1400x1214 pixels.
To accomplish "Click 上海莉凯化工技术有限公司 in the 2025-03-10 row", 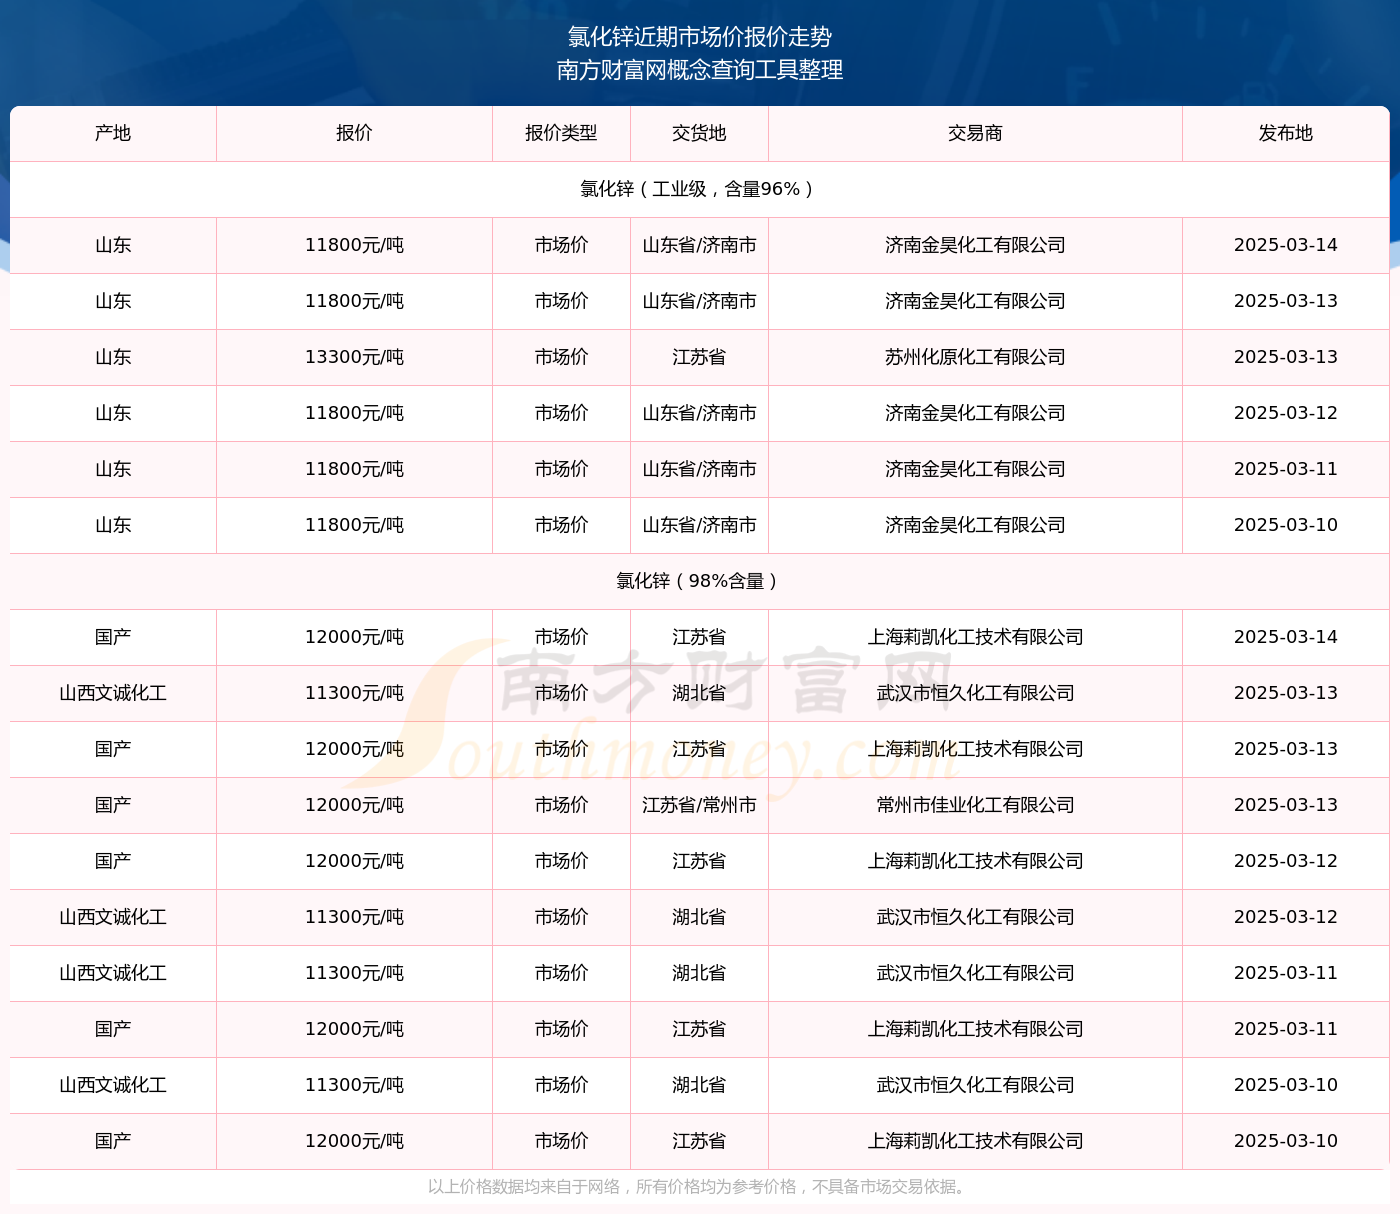I will click(x=975, y=1142).
